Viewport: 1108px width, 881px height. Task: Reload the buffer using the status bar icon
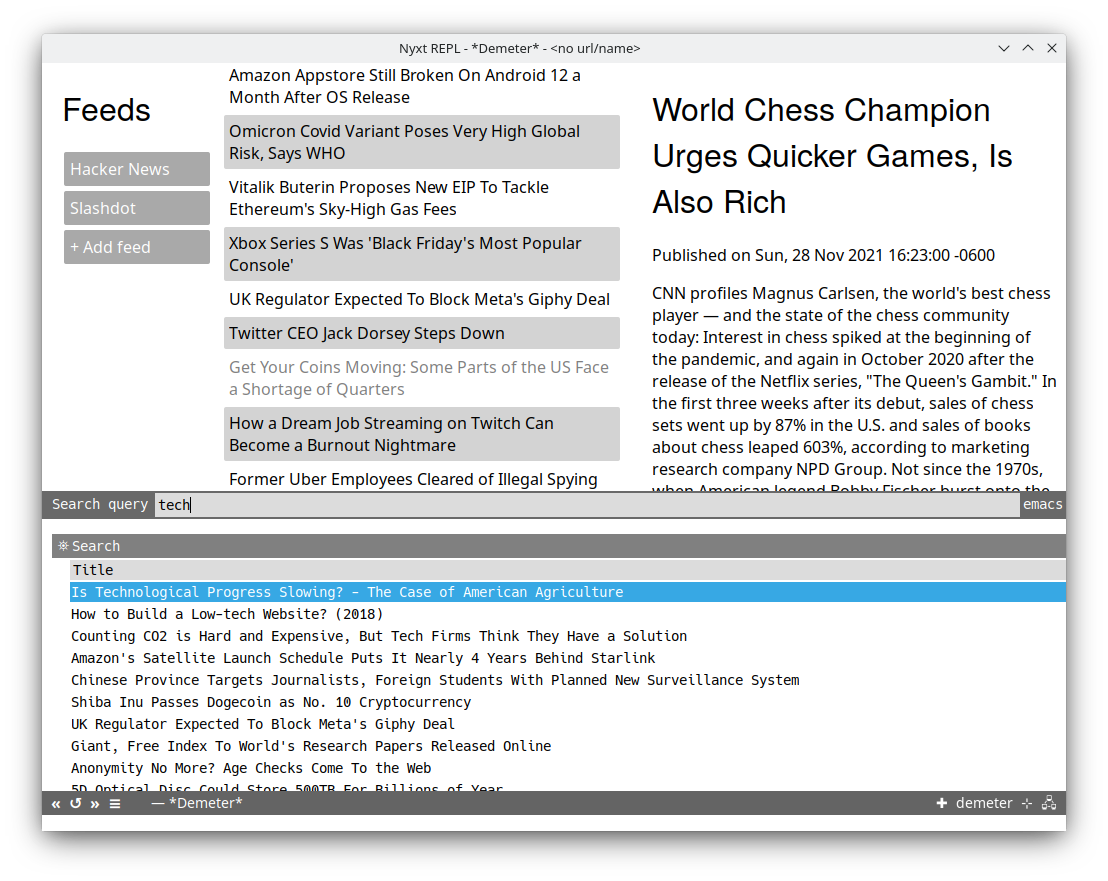(76, 804)
